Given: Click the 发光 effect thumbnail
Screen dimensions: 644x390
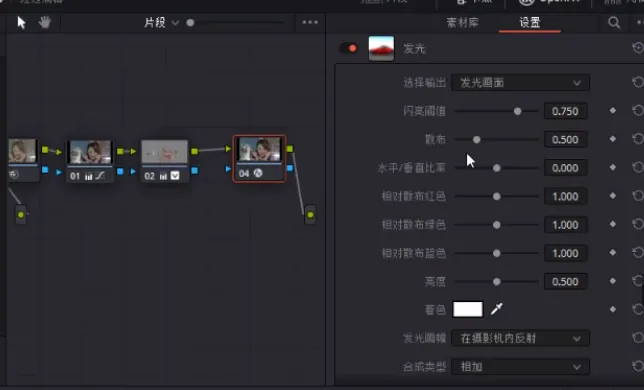Looking at the screenshot, I should (x=381, y=48).
